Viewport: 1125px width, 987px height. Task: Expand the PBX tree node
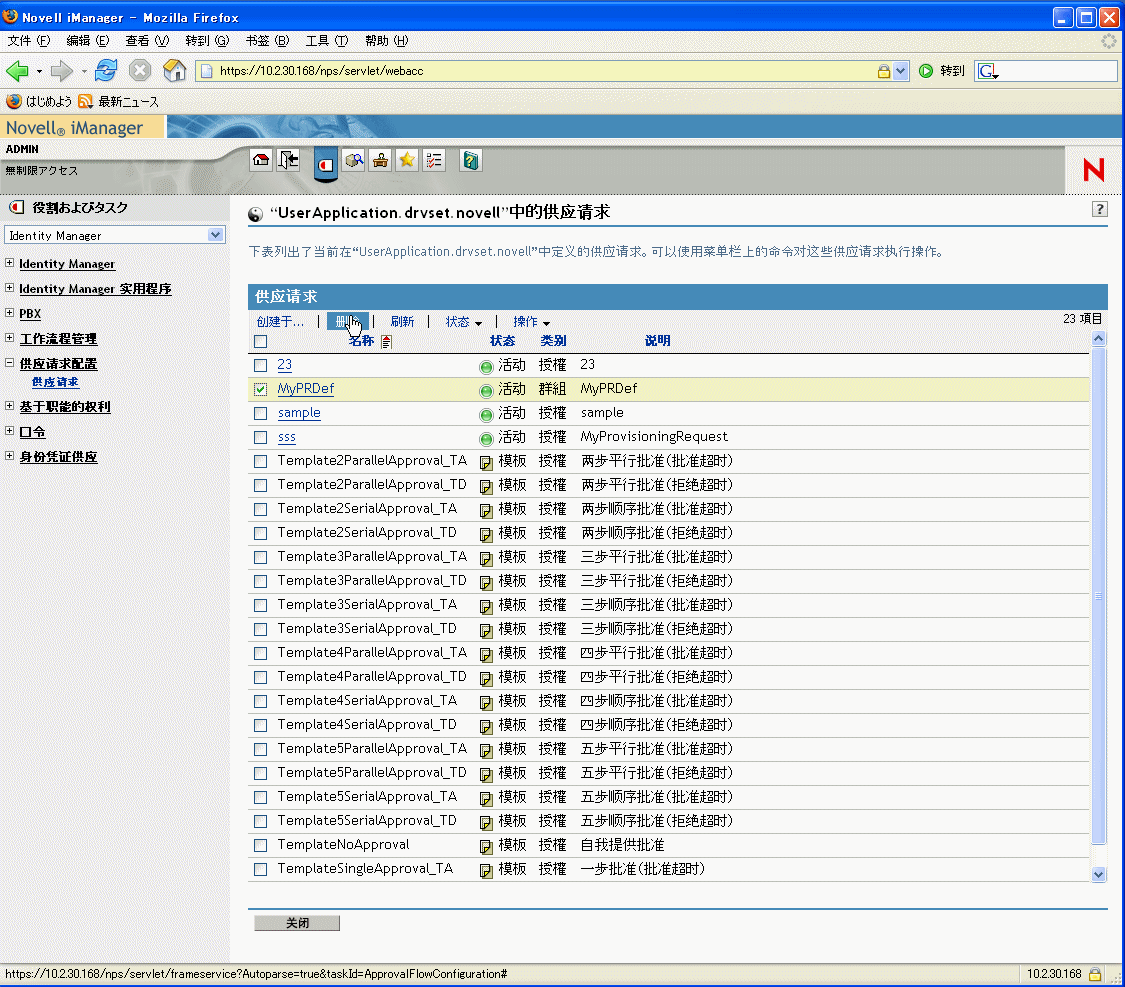9,313
